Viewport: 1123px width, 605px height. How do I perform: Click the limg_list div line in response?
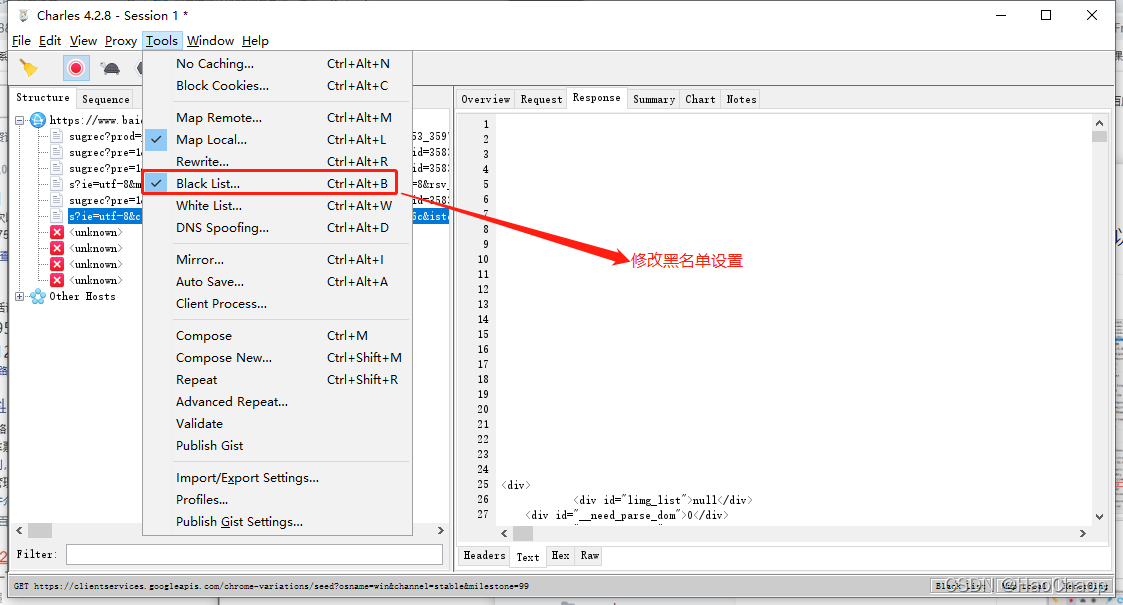662,500
